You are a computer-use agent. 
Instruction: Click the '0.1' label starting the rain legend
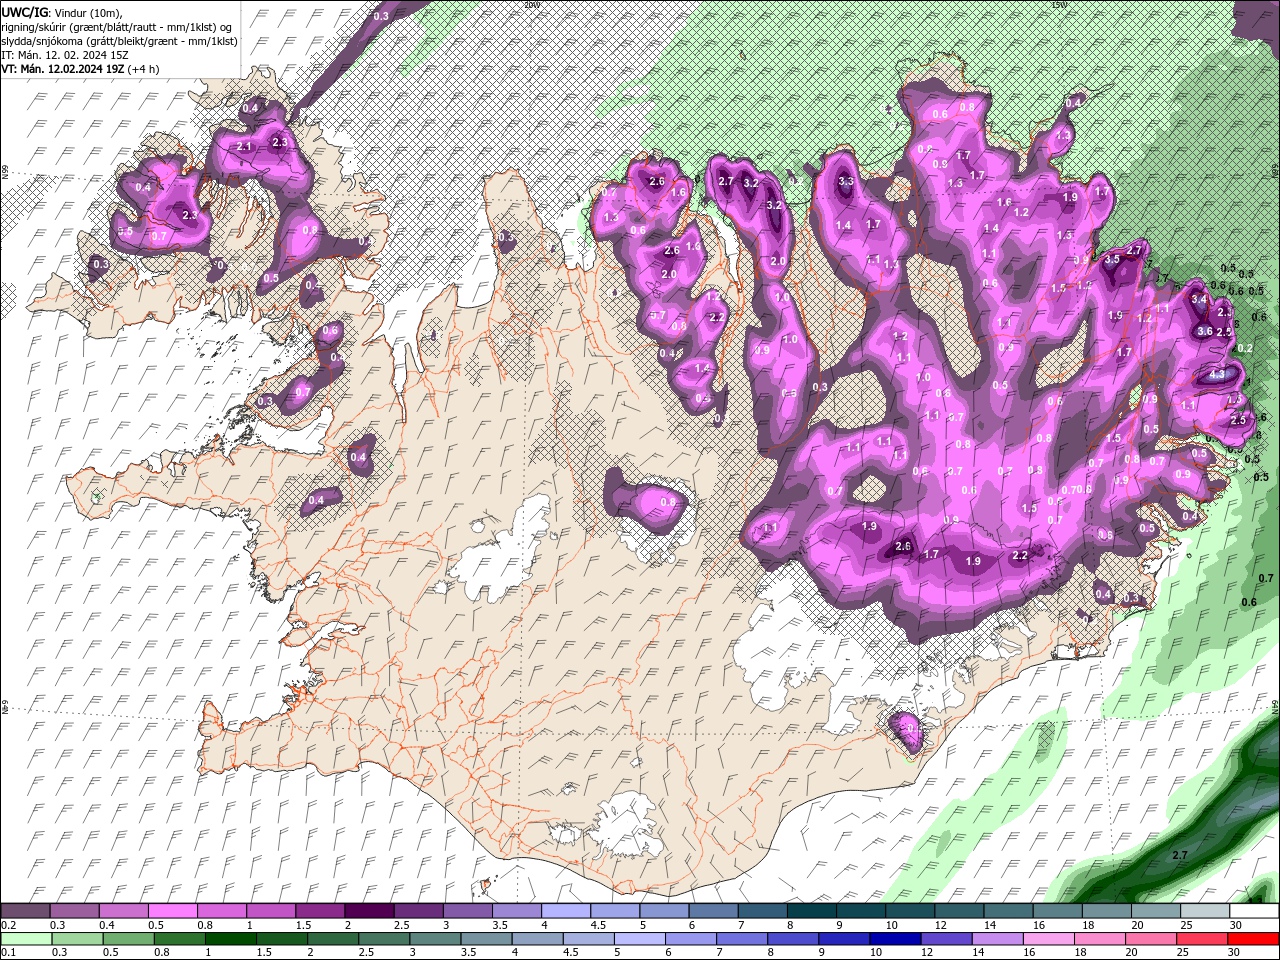9,952
